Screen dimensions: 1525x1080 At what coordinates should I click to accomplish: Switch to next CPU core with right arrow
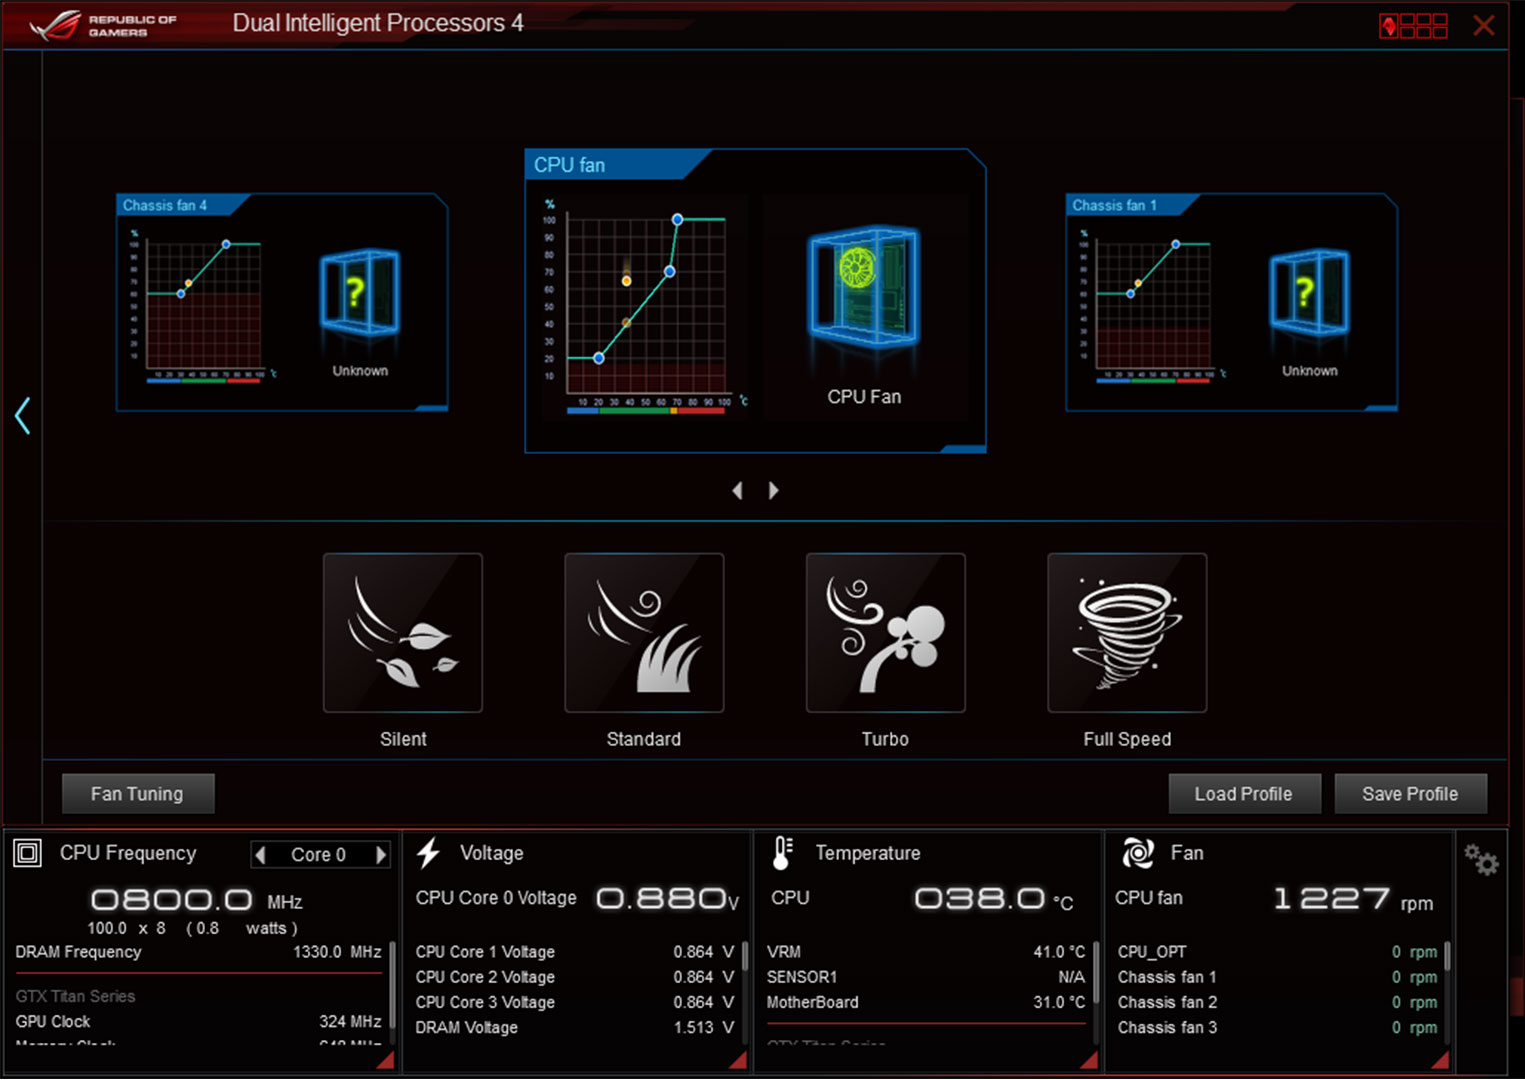[x=381, y=855]
